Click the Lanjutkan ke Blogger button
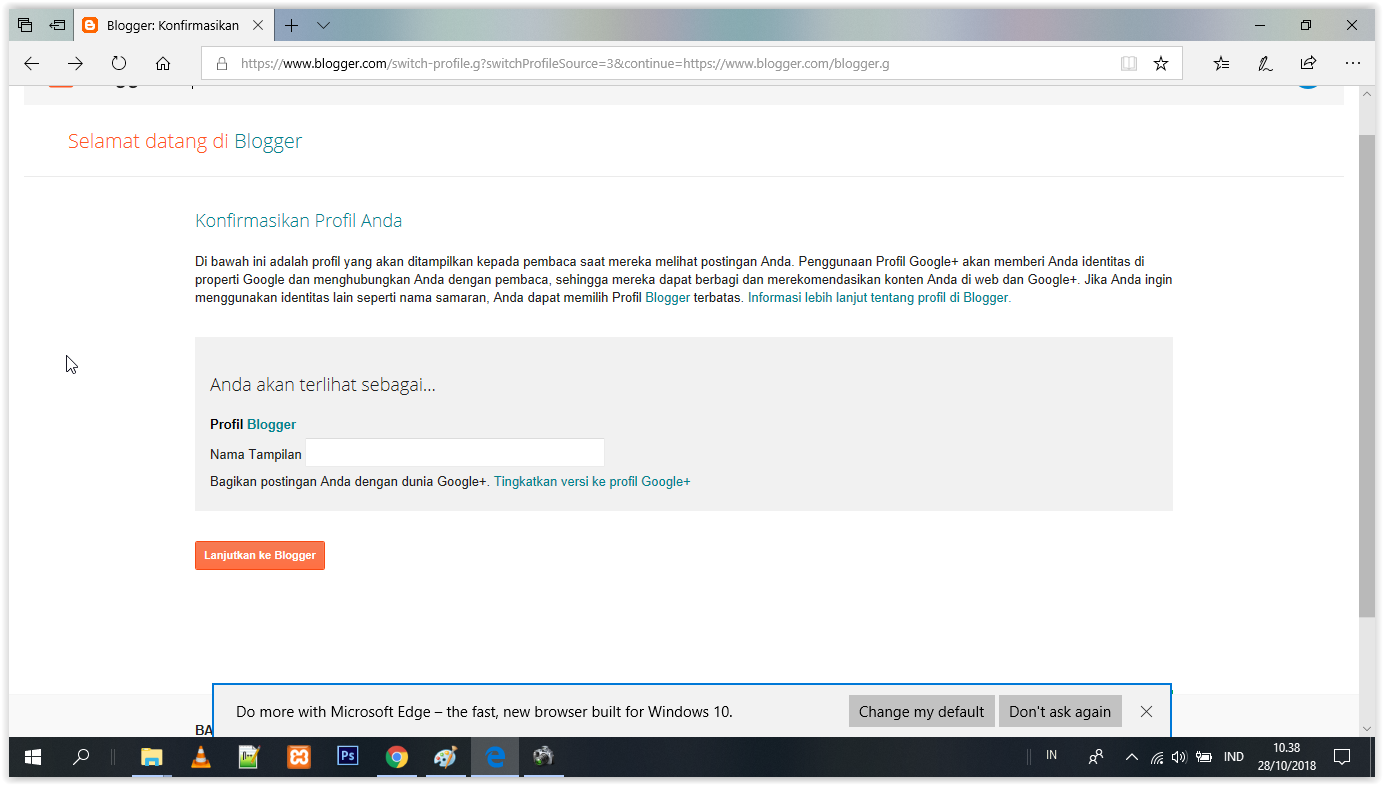The width and height of the screenshot is (1383, 785). point(260,555)
